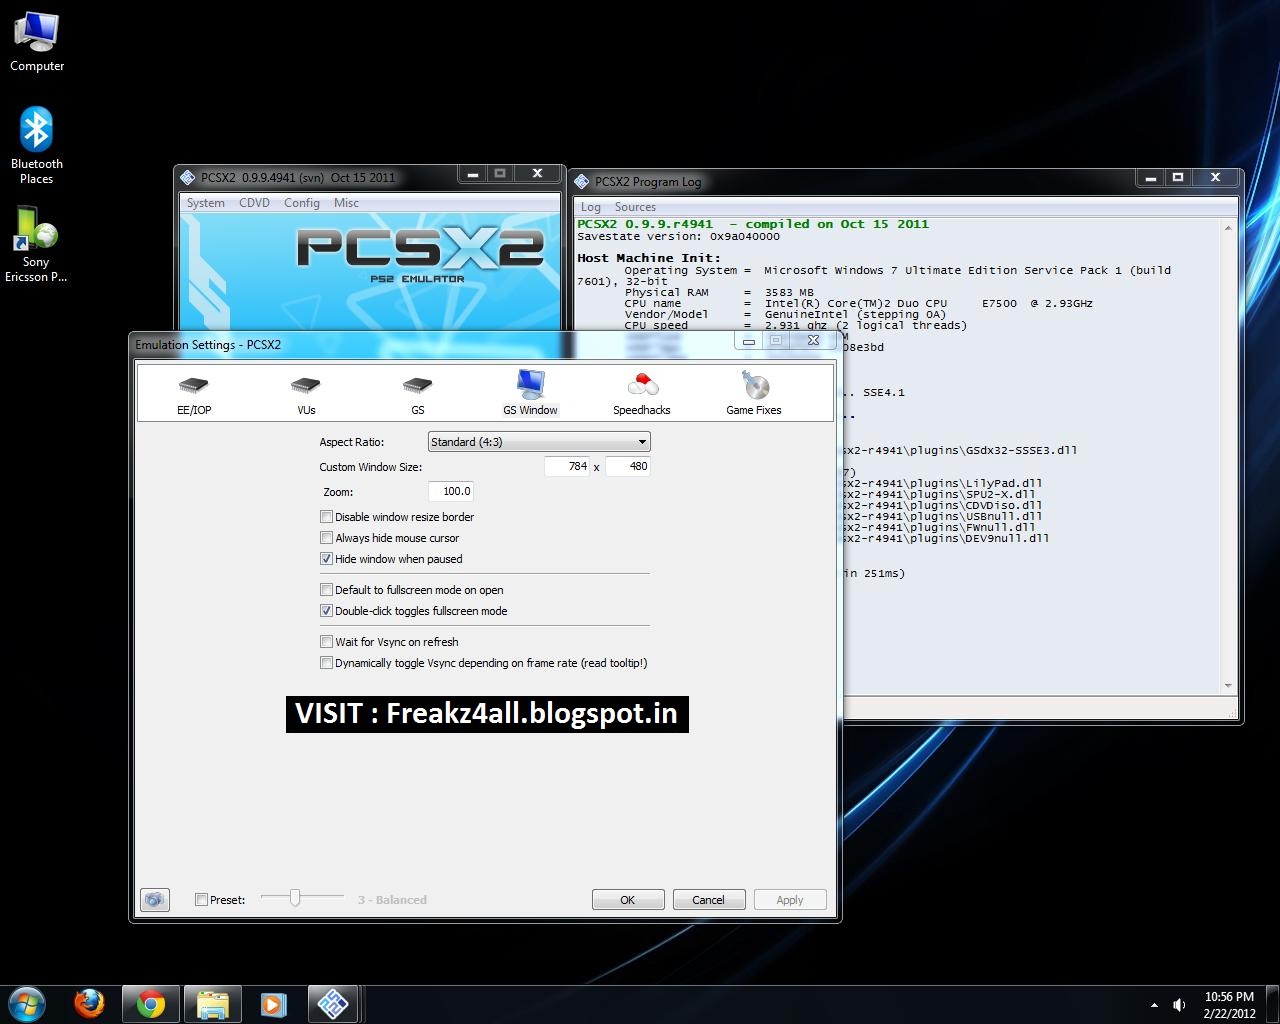Launch Firefox from the taskbar
This screenshot has height=1024, width=1280.
[89, 1003]
